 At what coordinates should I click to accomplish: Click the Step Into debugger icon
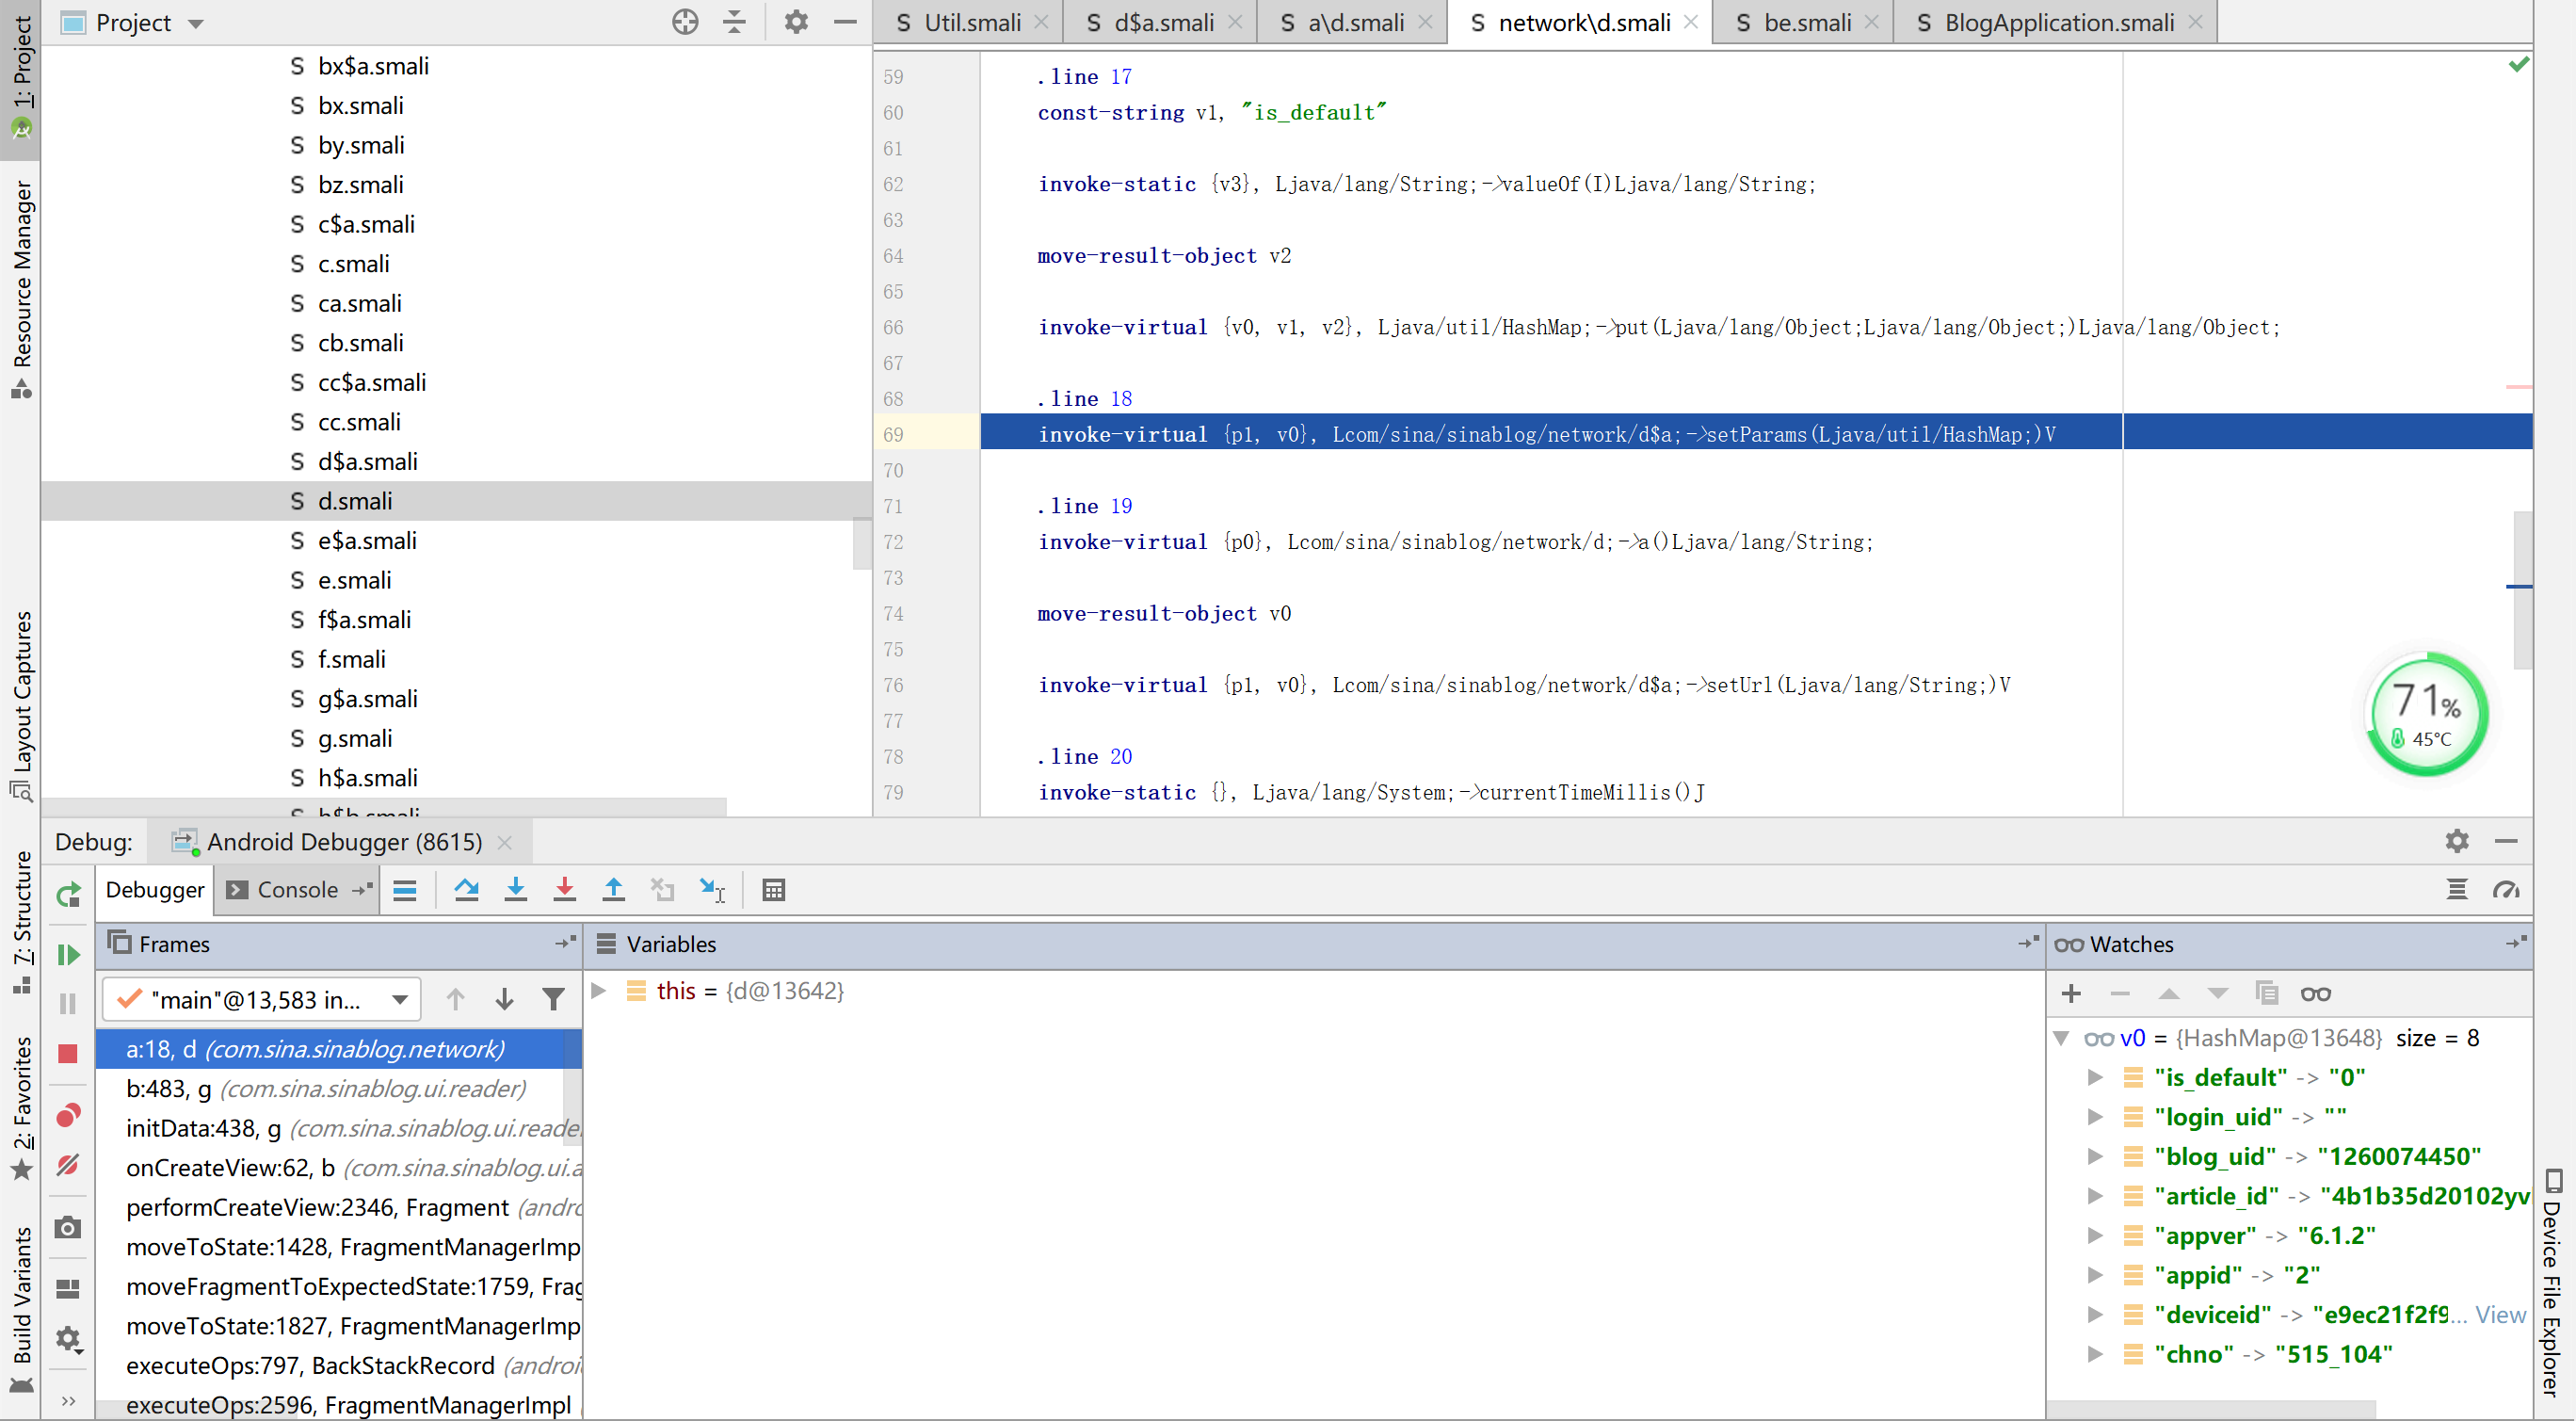[x=515, y=890]
